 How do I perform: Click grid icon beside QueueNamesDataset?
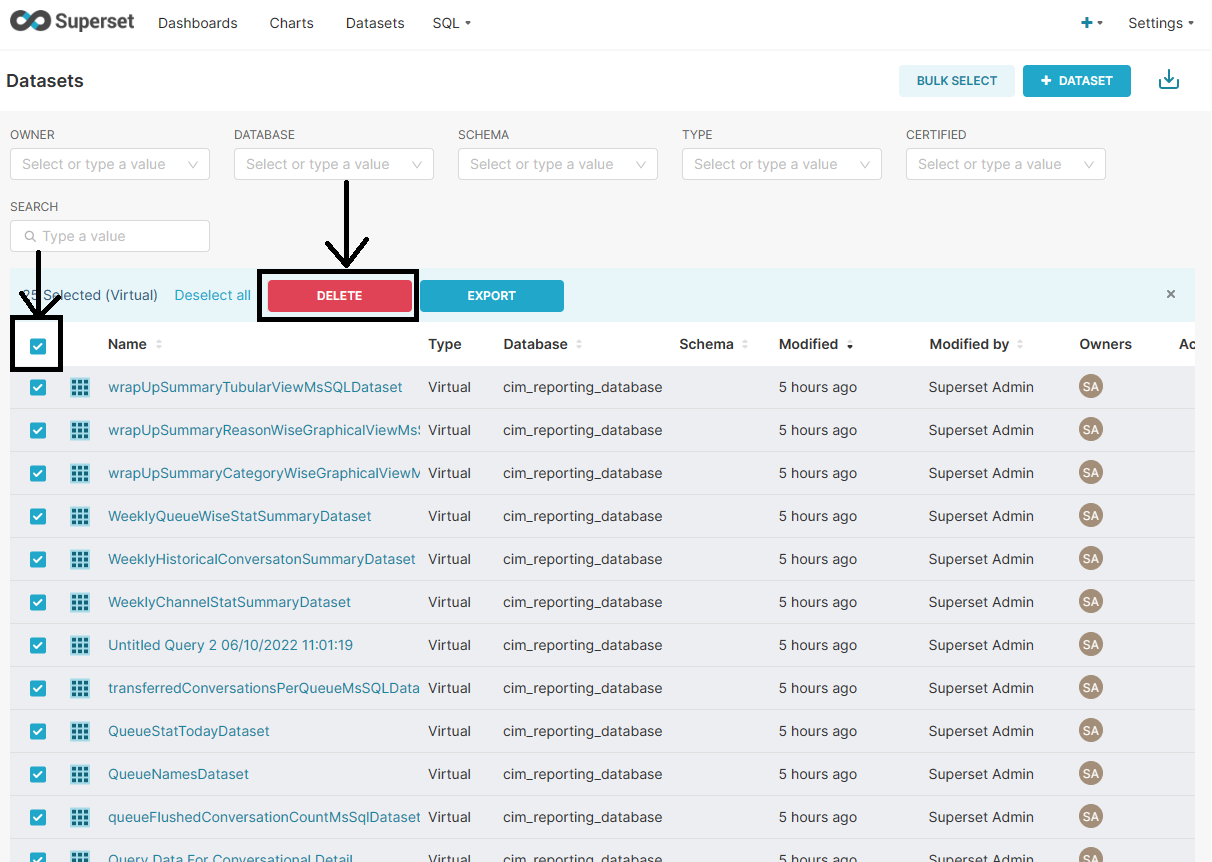(x=80, y=774)
